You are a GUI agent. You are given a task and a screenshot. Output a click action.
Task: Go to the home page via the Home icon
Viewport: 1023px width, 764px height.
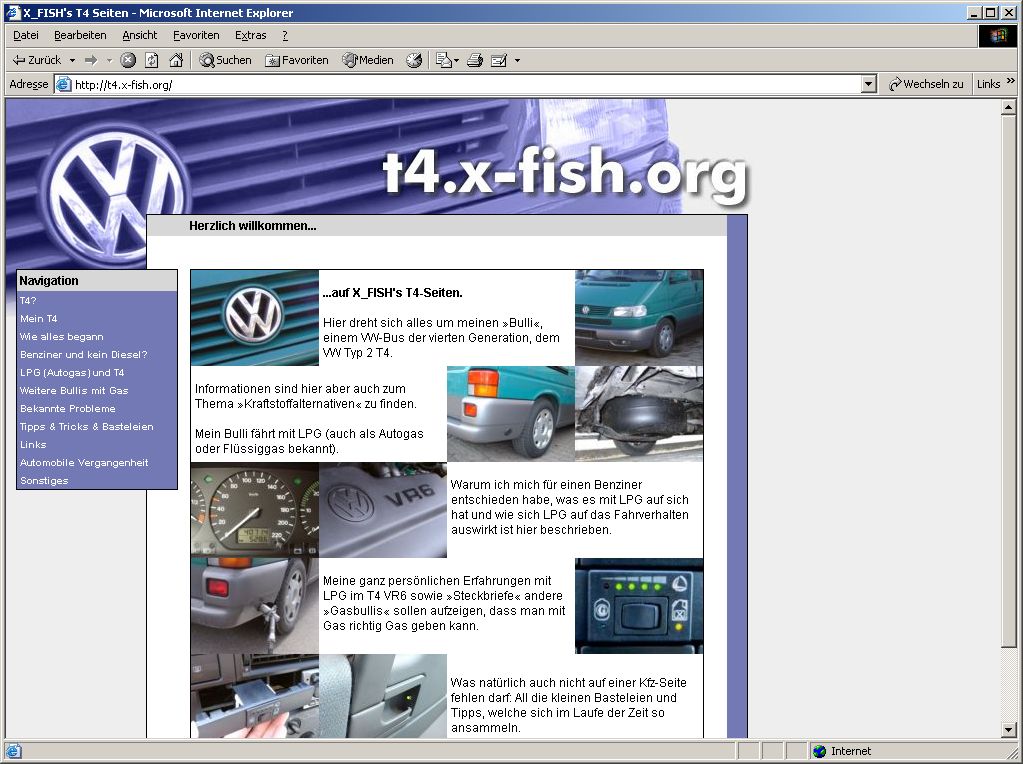pyautogui.click(x=176, y=60)
